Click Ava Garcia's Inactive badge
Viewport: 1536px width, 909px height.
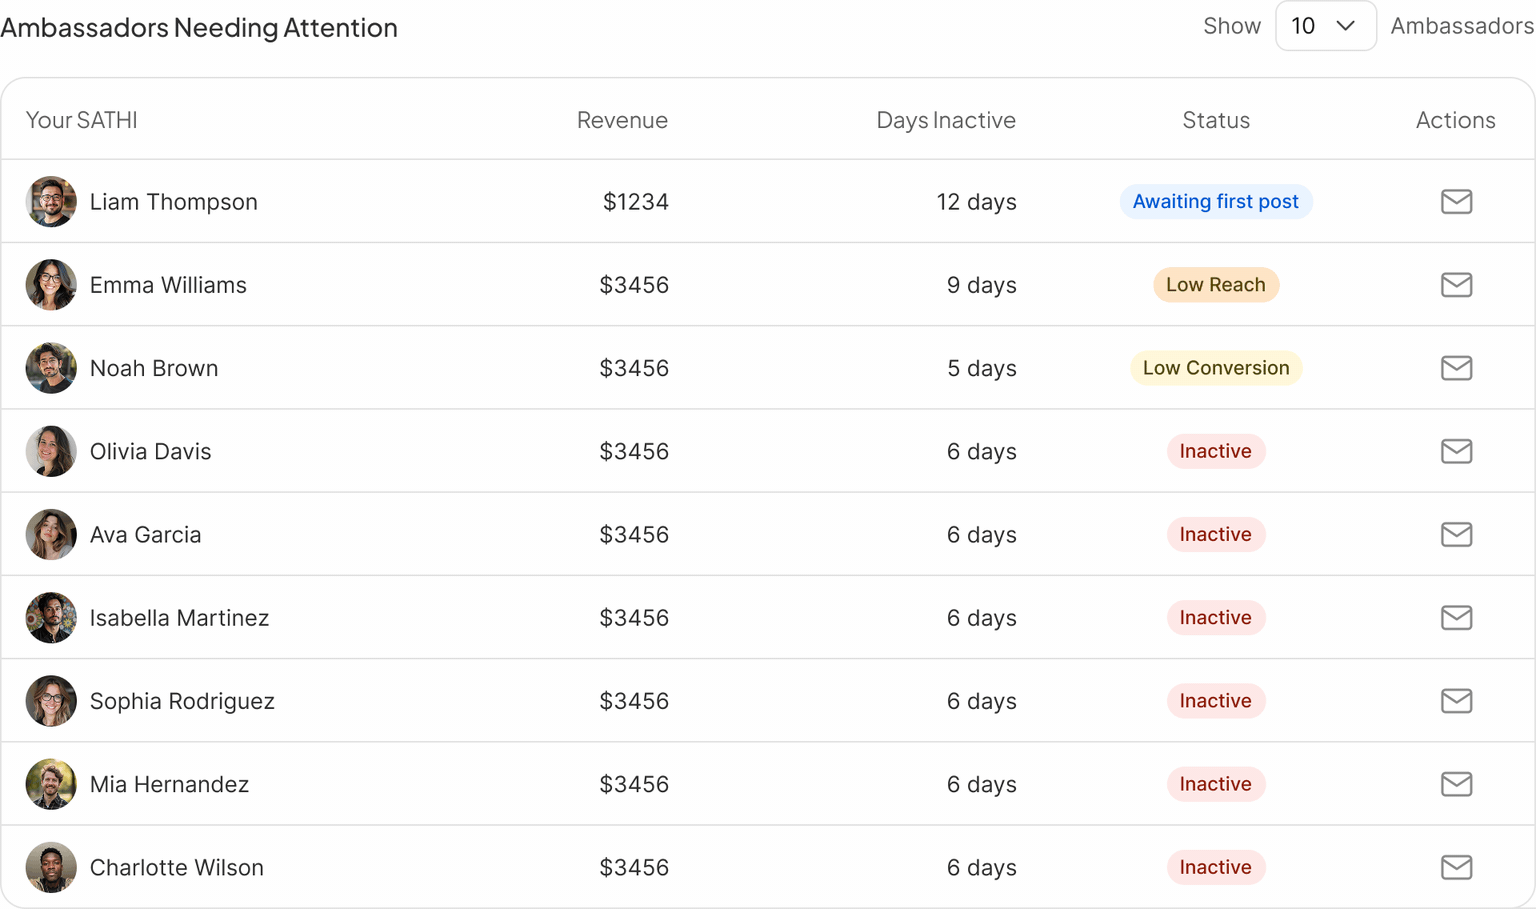tap(1216, 534)
